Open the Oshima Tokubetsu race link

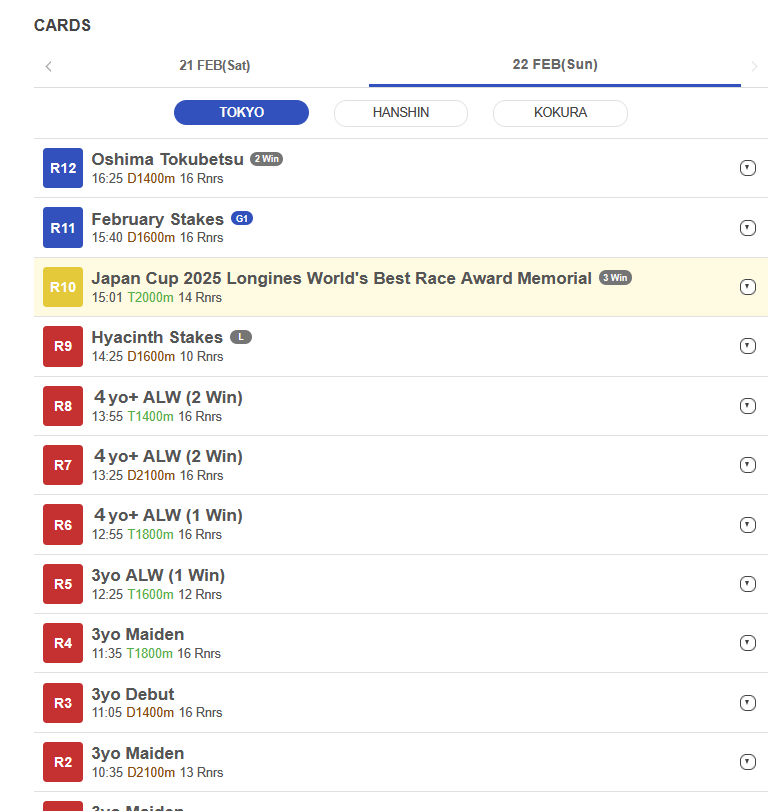pyautogui.click(x=168, y=159)
